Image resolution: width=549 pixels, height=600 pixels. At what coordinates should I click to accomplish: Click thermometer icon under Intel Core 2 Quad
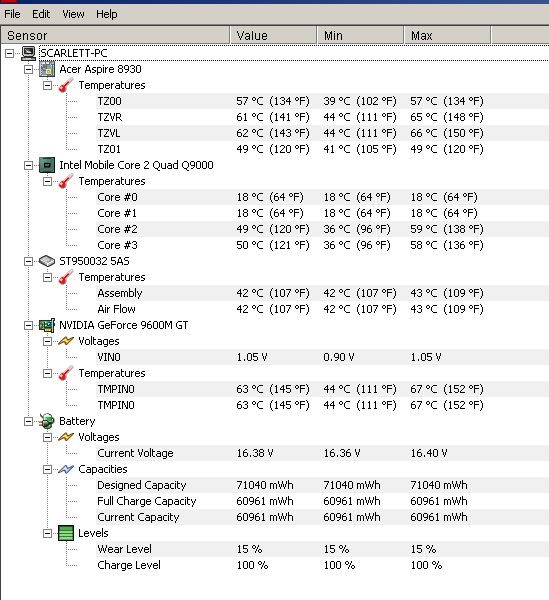pos(66,181)
